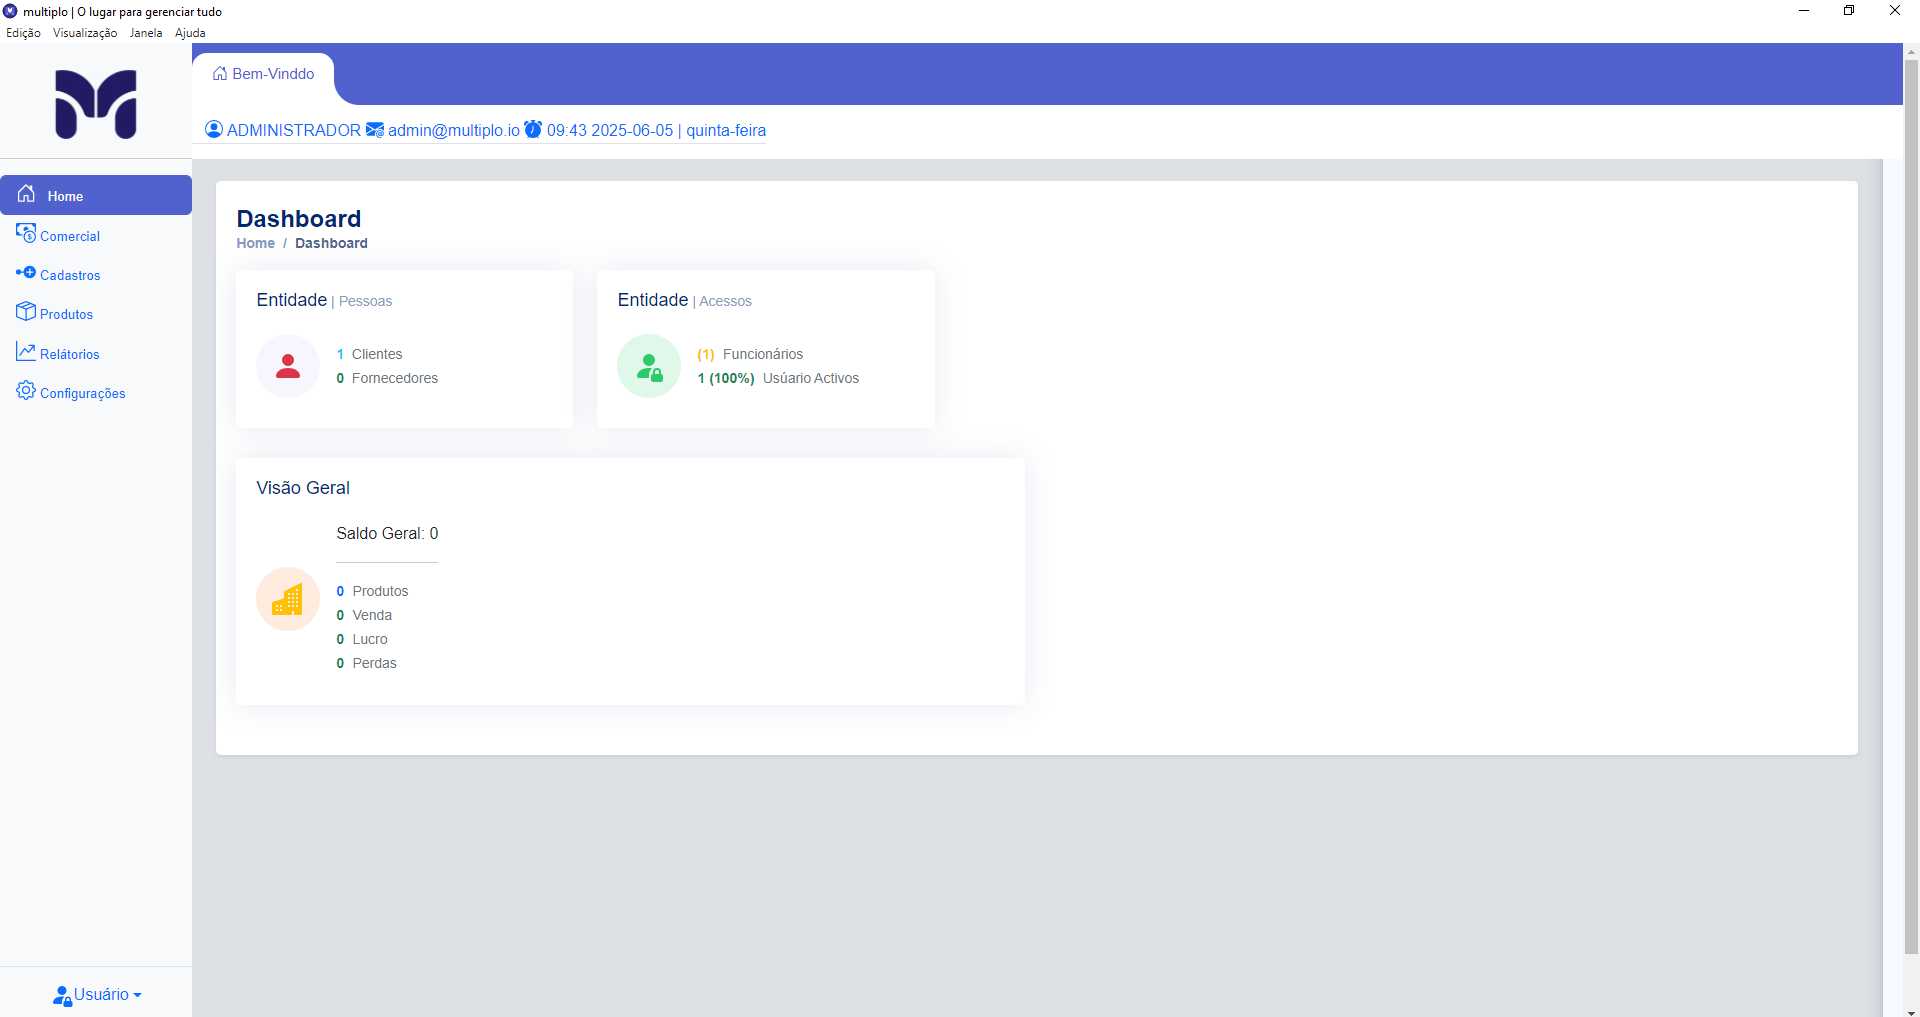Click the Home breadcrumb link
Image resolution: width=1920 pixels, height=1017 pixels.
(255, 243)
